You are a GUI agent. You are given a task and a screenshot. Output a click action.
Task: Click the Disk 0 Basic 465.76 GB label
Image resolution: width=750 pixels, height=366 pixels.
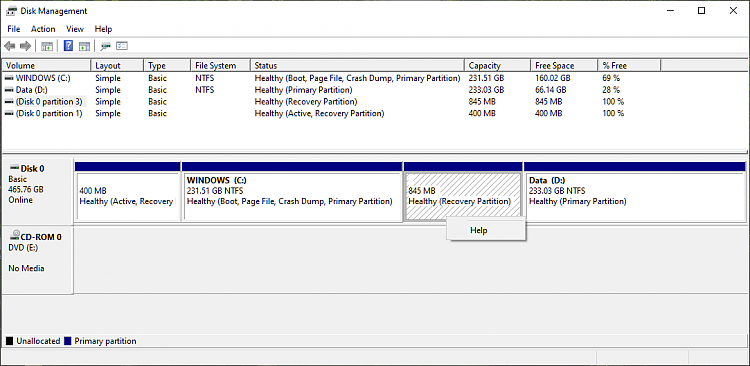coord(38,191)
